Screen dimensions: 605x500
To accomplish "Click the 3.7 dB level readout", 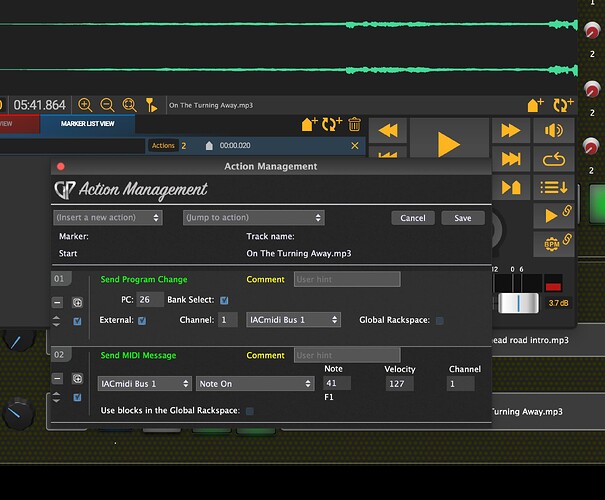I will [x=558, y=303].
